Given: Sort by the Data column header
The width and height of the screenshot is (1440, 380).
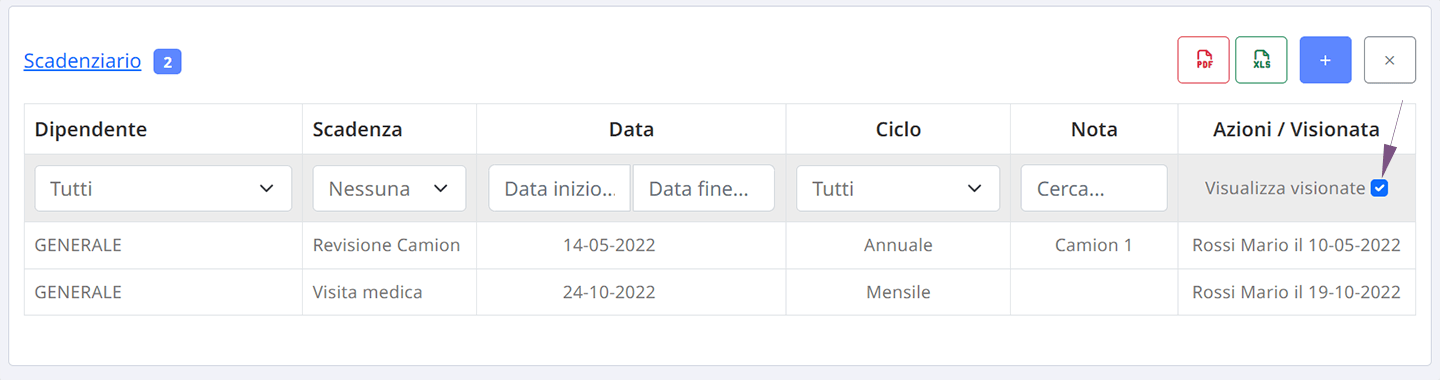Looking at the screenshot, I should tap(631, 129).
